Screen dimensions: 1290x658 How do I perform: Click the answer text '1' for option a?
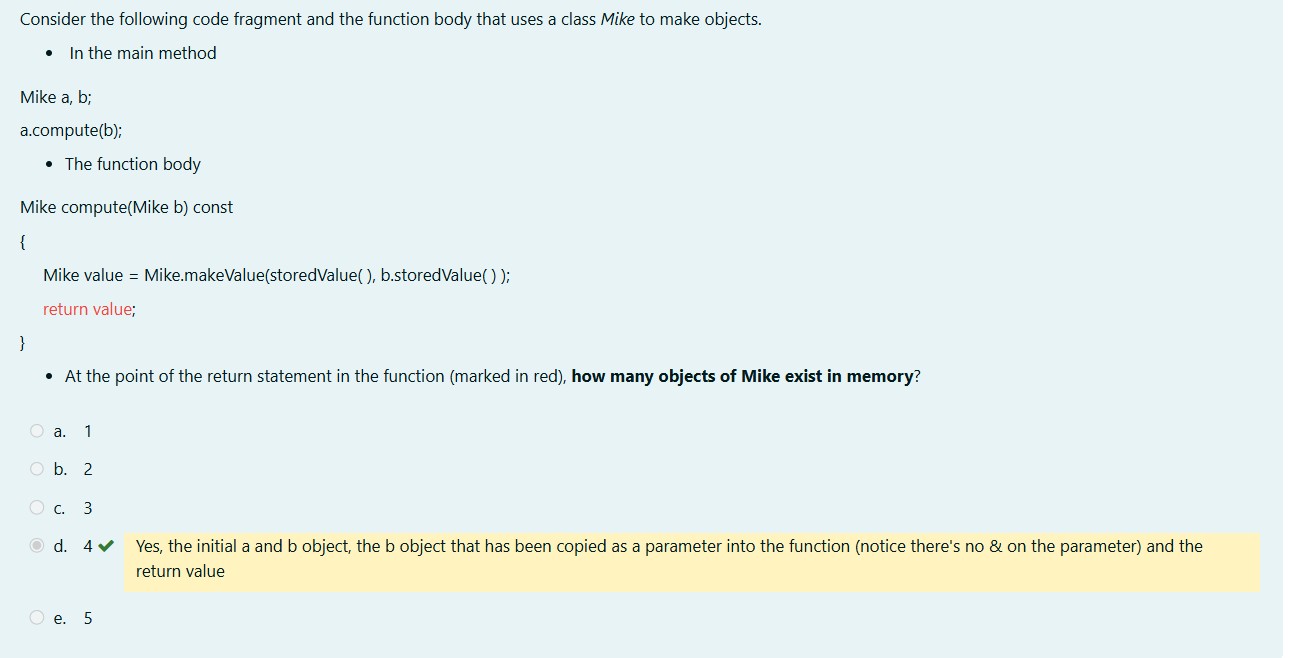coord(87,430)
